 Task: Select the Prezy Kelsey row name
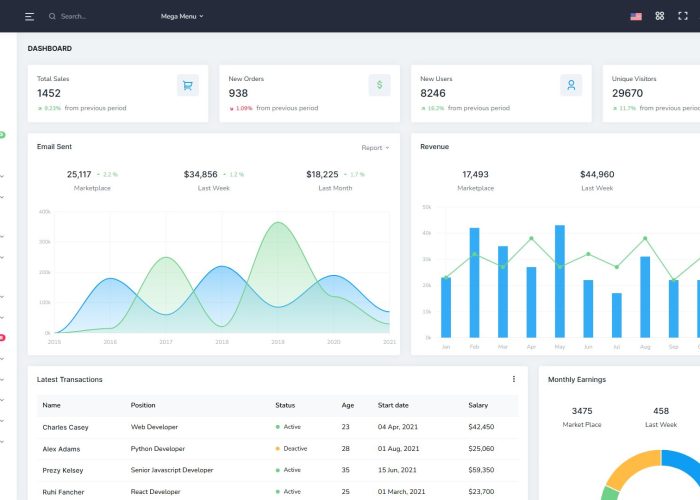tap(63, 471)
